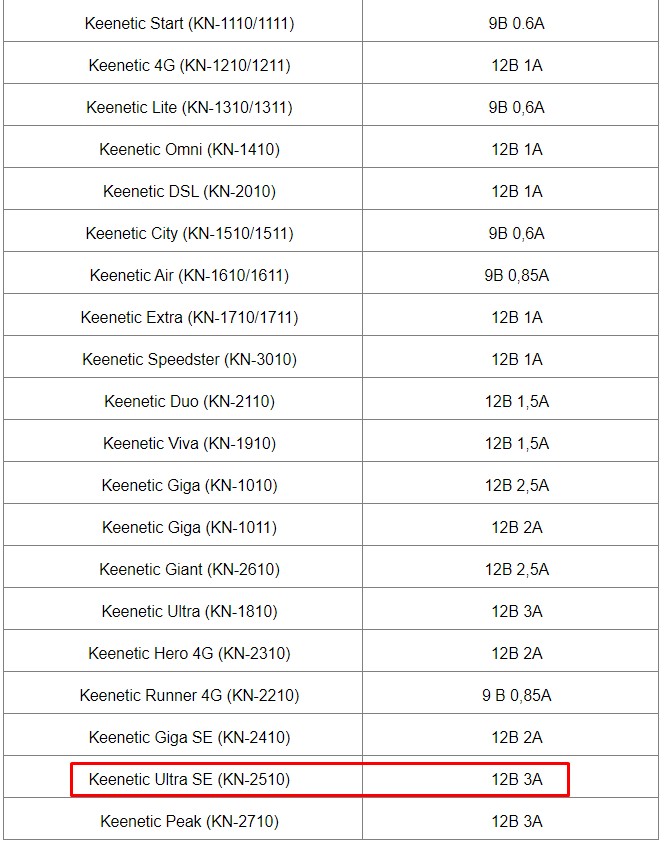Click the 9B 0,85A value for Keenetic Air
Screen dimensions: 664x843
(x=516, y=275)
